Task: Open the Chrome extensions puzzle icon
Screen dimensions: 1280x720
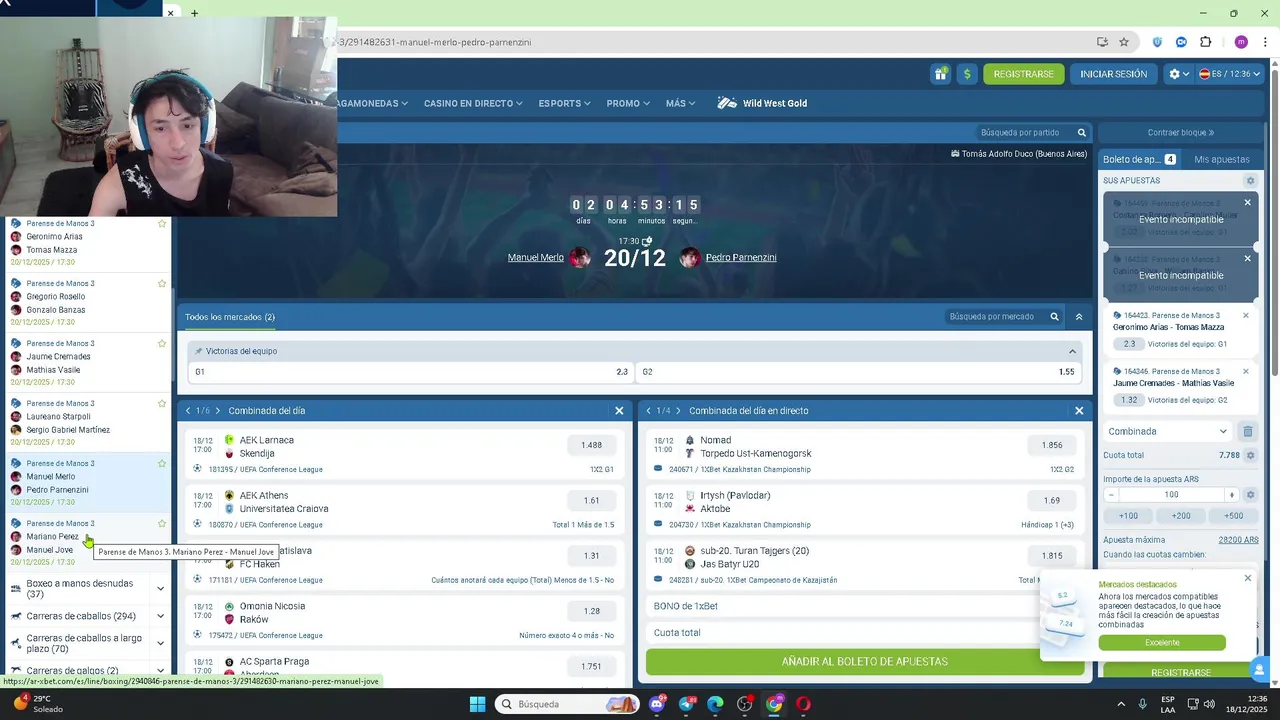Action: point(1206,42)
